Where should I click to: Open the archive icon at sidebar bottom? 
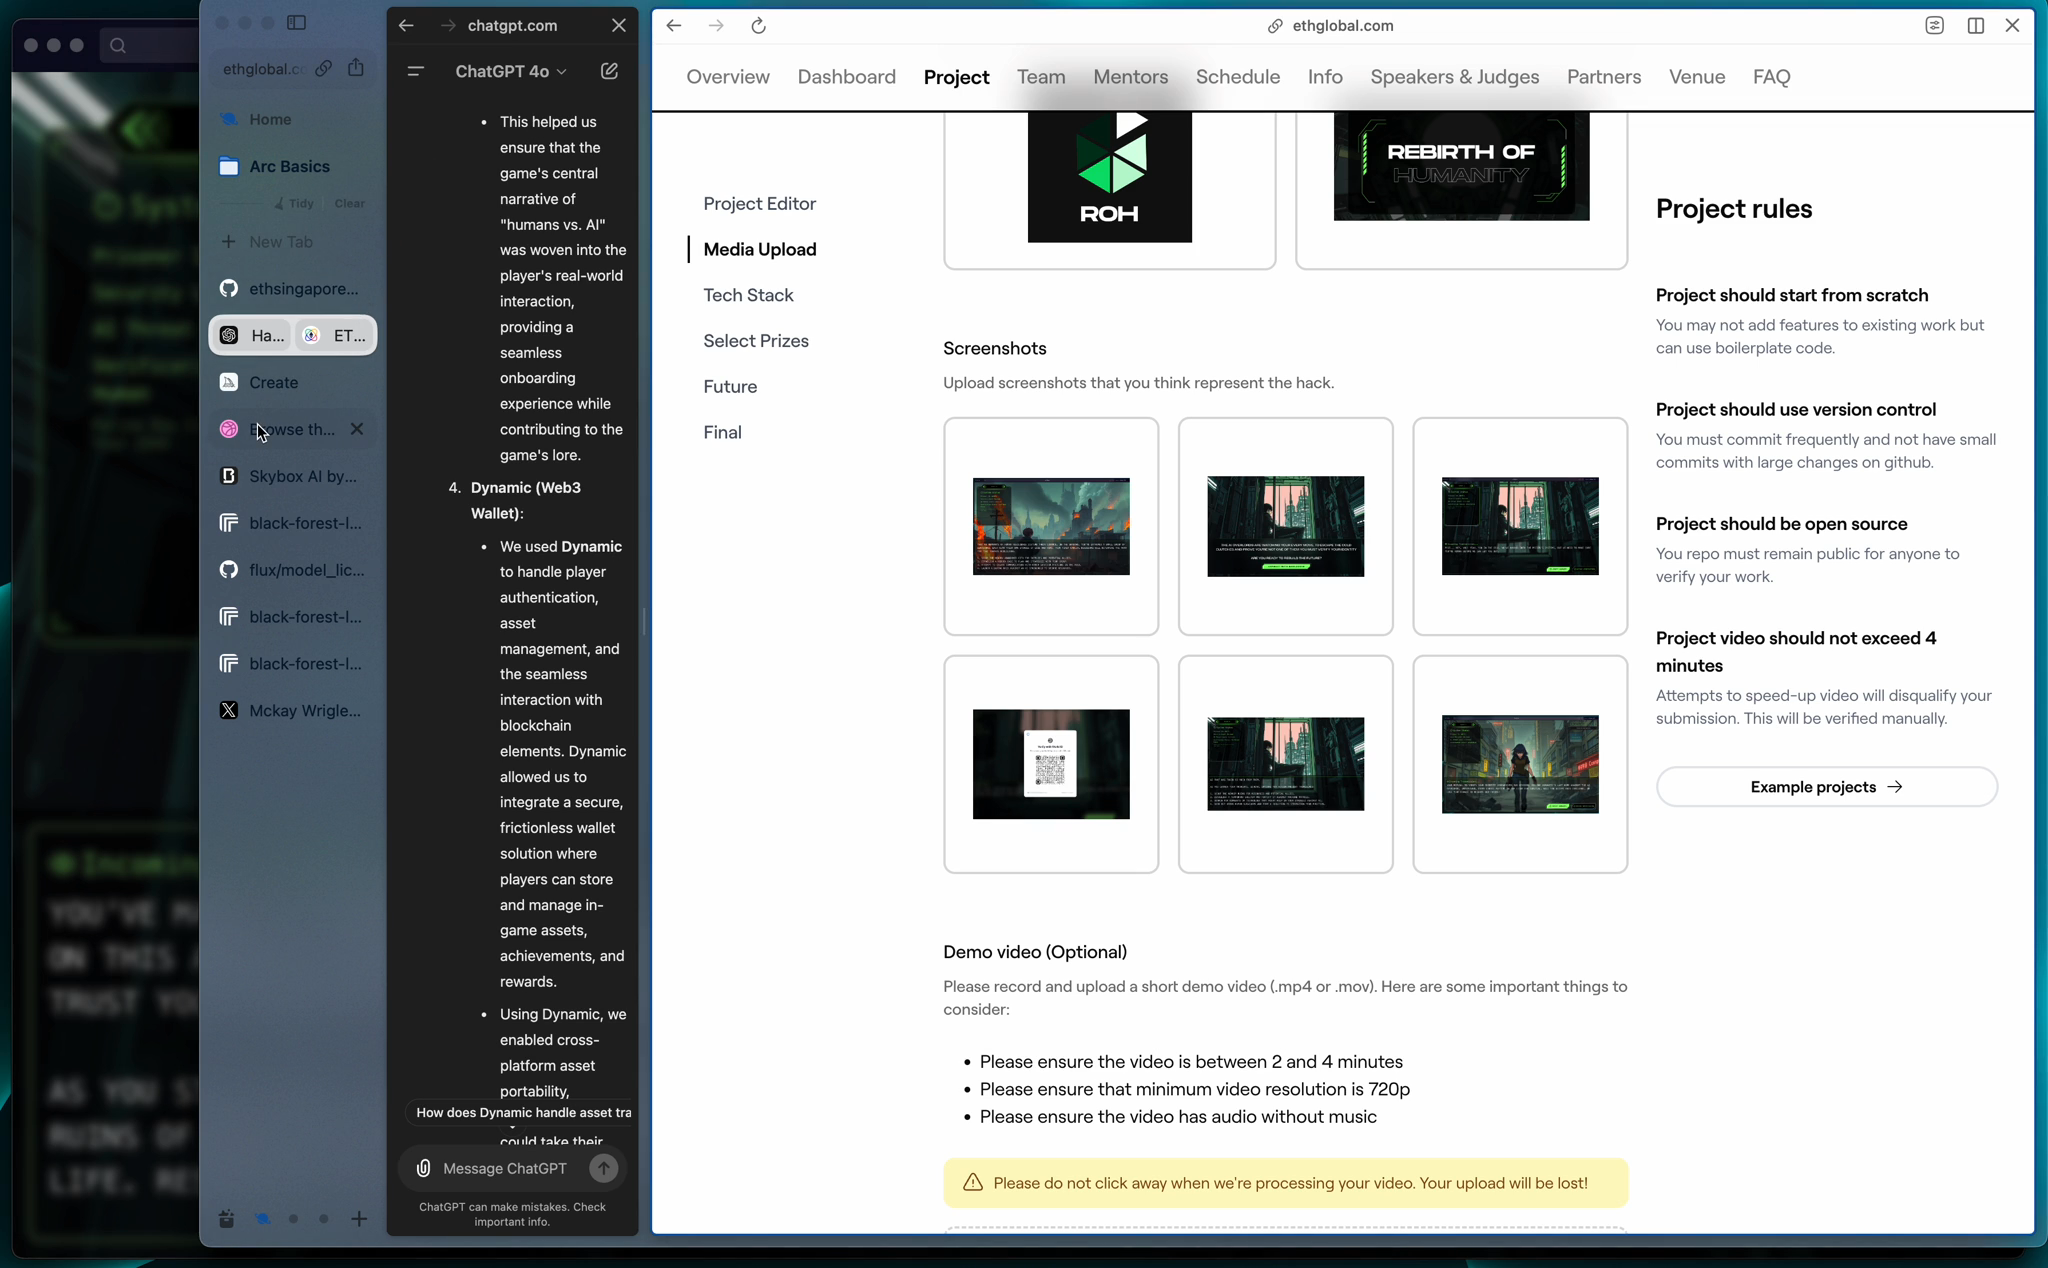pos(226,1218)
